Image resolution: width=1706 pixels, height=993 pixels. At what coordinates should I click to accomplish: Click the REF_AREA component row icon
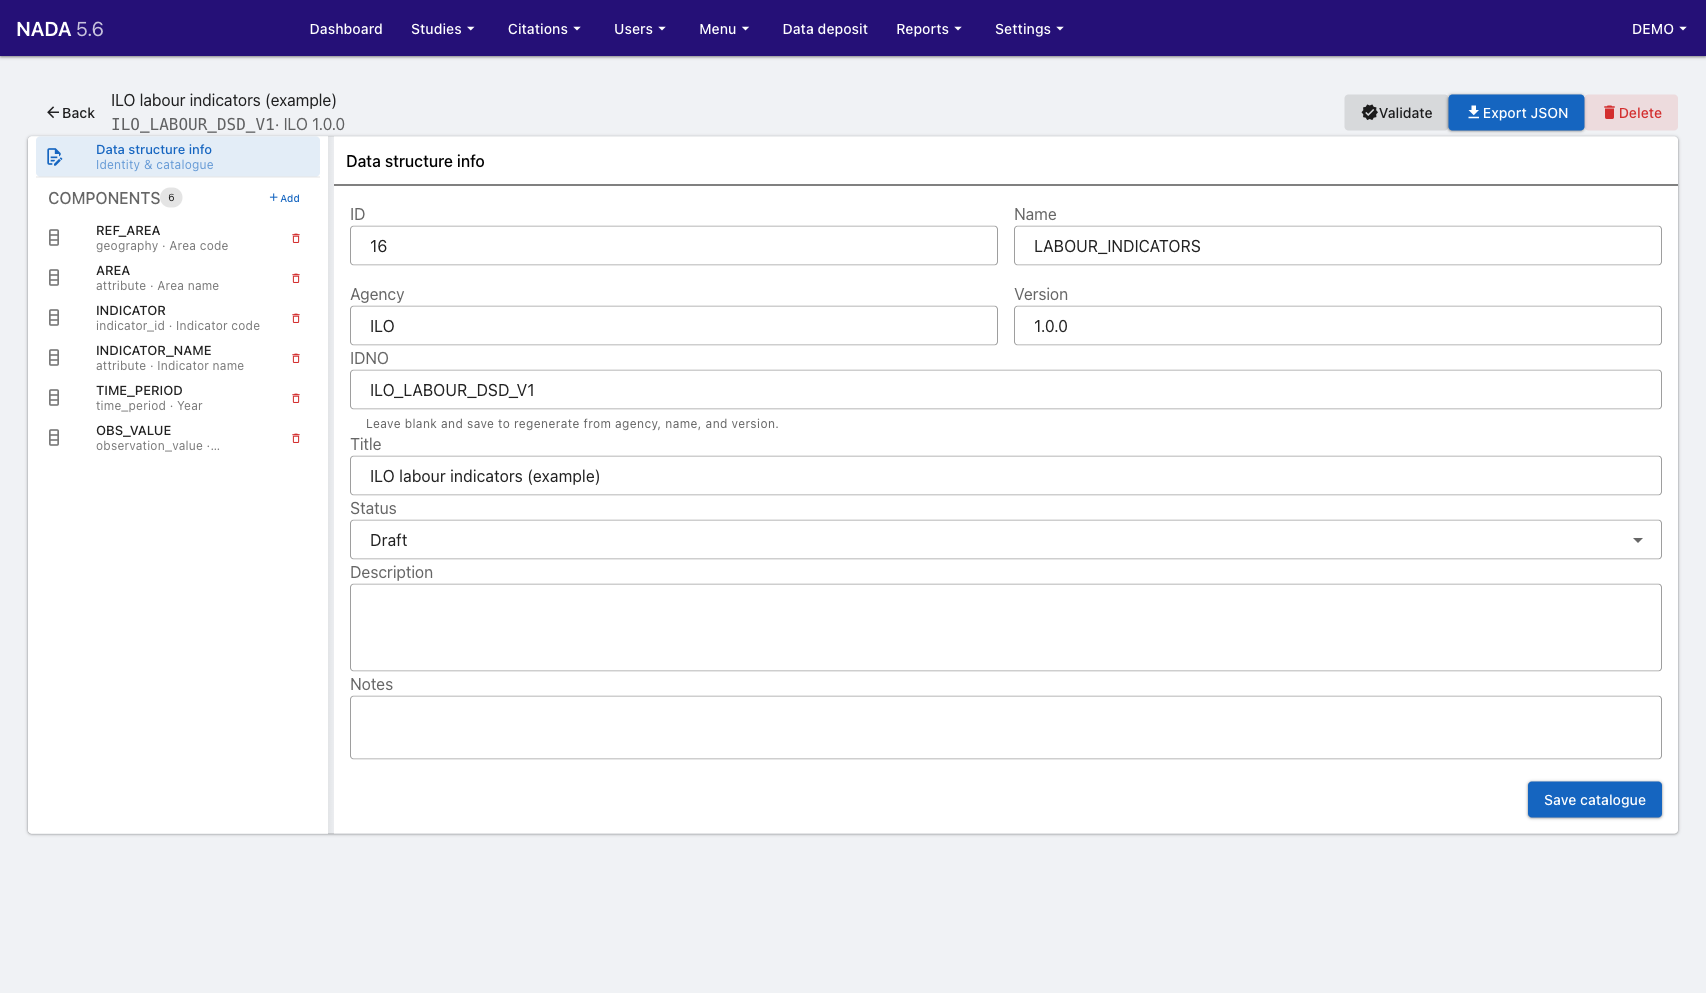click(54, 238)
